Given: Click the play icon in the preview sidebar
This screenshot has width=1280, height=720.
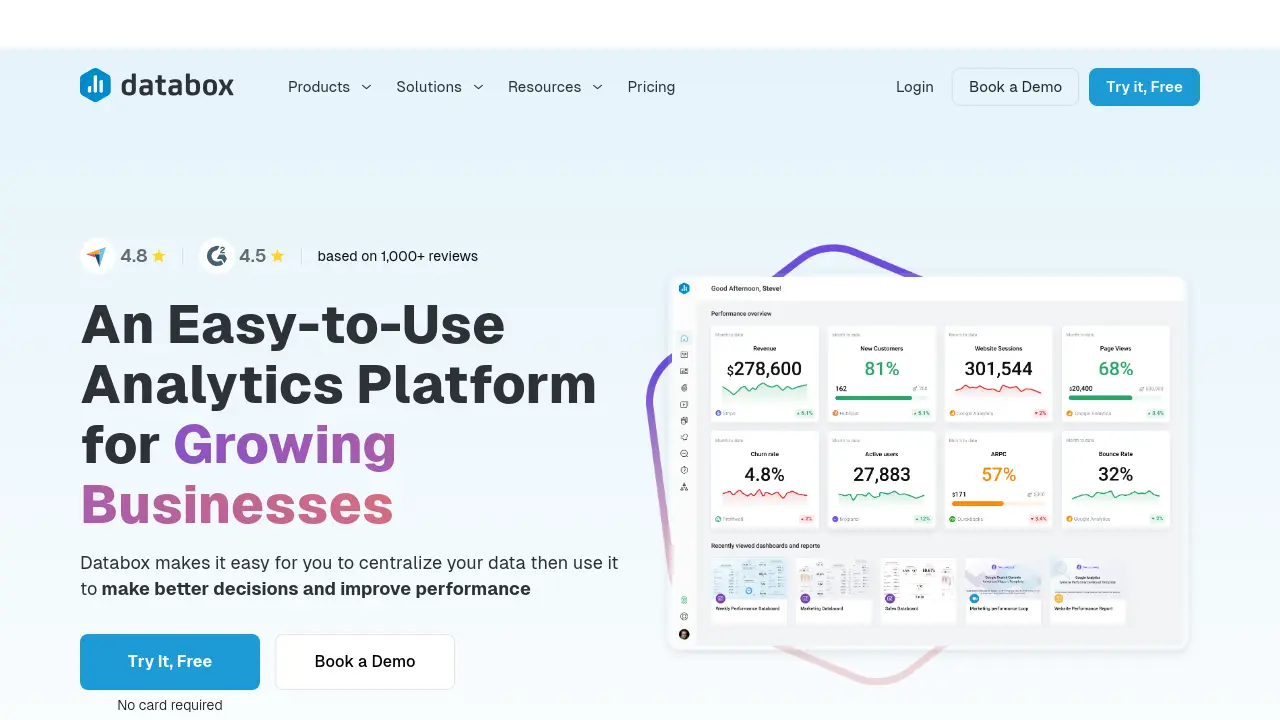Looking at the screenshot, I should coord(684,404).
